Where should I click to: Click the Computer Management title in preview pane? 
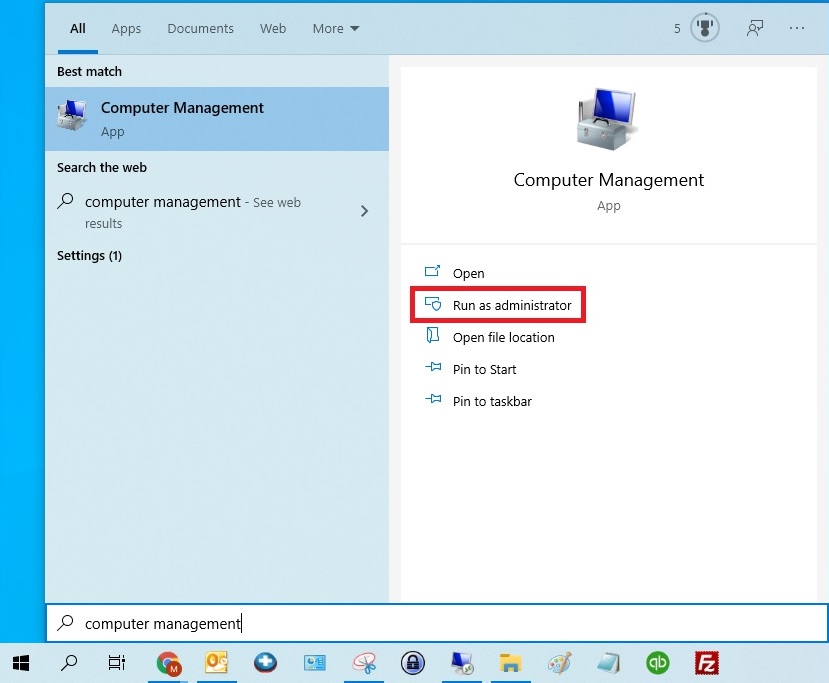tap(609, 180)
